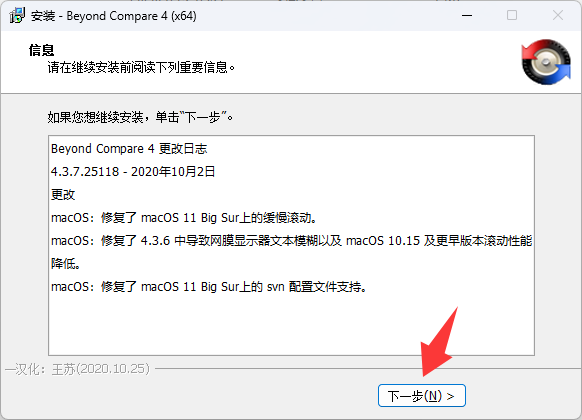The image size is (582, 420).
Task: Click the svn 配置文件支持 changelog line
Action: (x=209, y=287)
